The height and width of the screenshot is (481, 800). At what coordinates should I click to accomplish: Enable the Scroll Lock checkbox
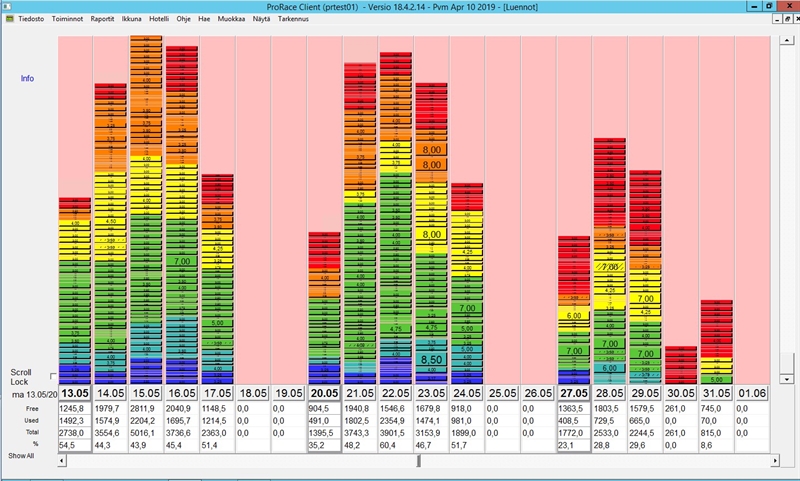pyautogui.click(x=52, y=376)
